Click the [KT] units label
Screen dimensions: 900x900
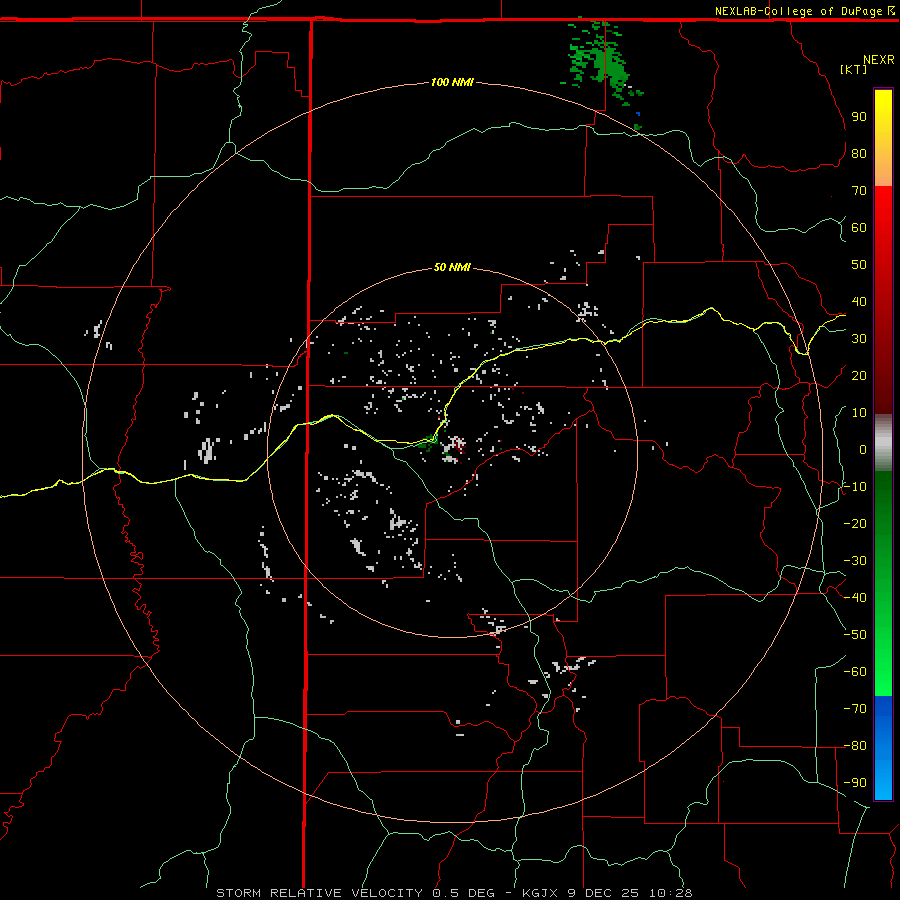coord(853,69)
